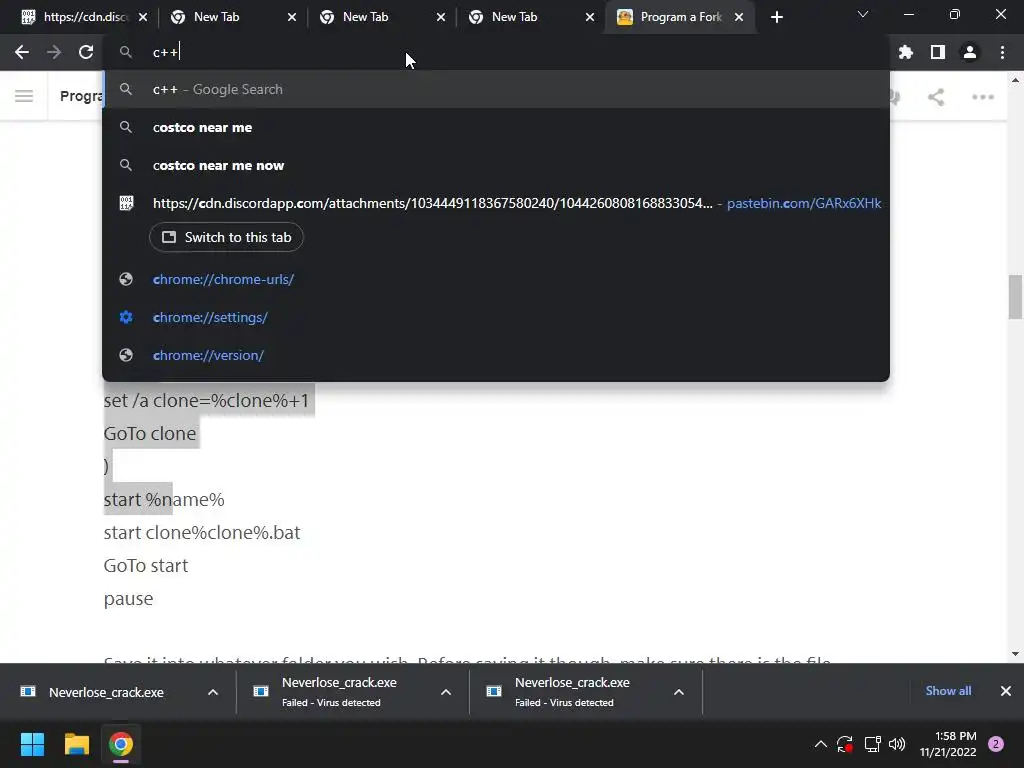Click Show all downloads
This screenshot has width=1024, height=768.
click(948, 691)
